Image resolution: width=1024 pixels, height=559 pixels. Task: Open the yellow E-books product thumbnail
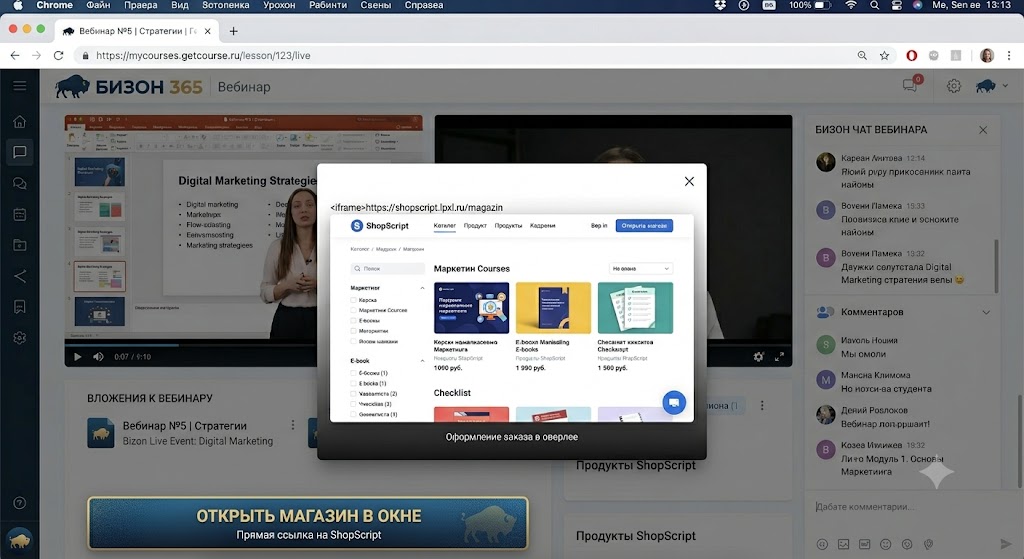click(553, 308)
